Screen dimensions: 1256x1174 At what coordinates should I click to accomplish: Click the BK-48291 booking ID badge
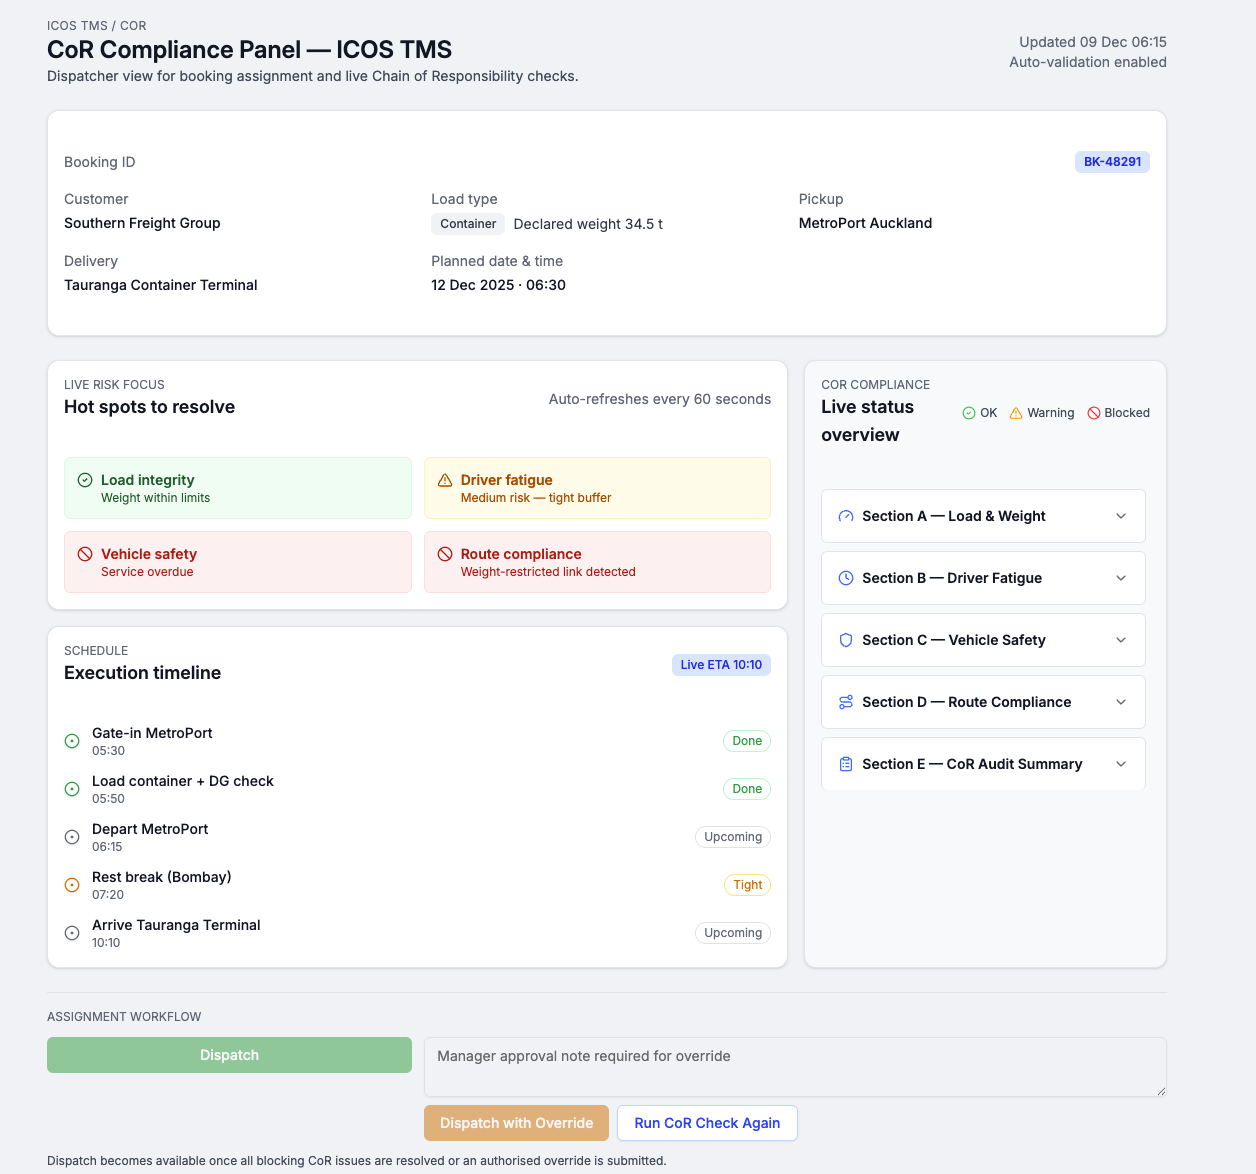click(1112, 162)
